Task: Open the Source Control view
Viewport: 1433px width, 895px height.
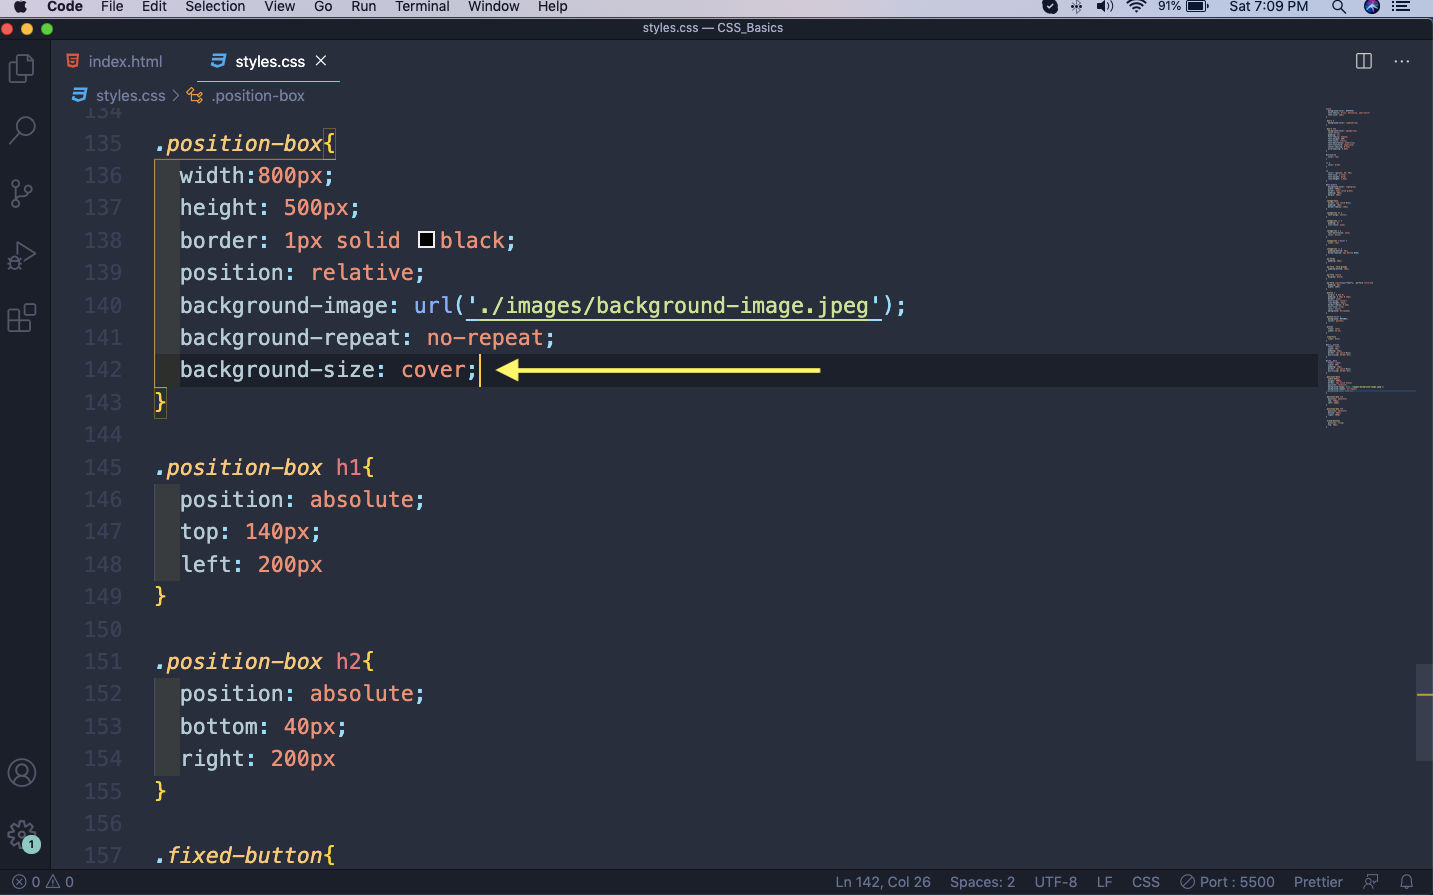Action: click(x=21, y=193)
